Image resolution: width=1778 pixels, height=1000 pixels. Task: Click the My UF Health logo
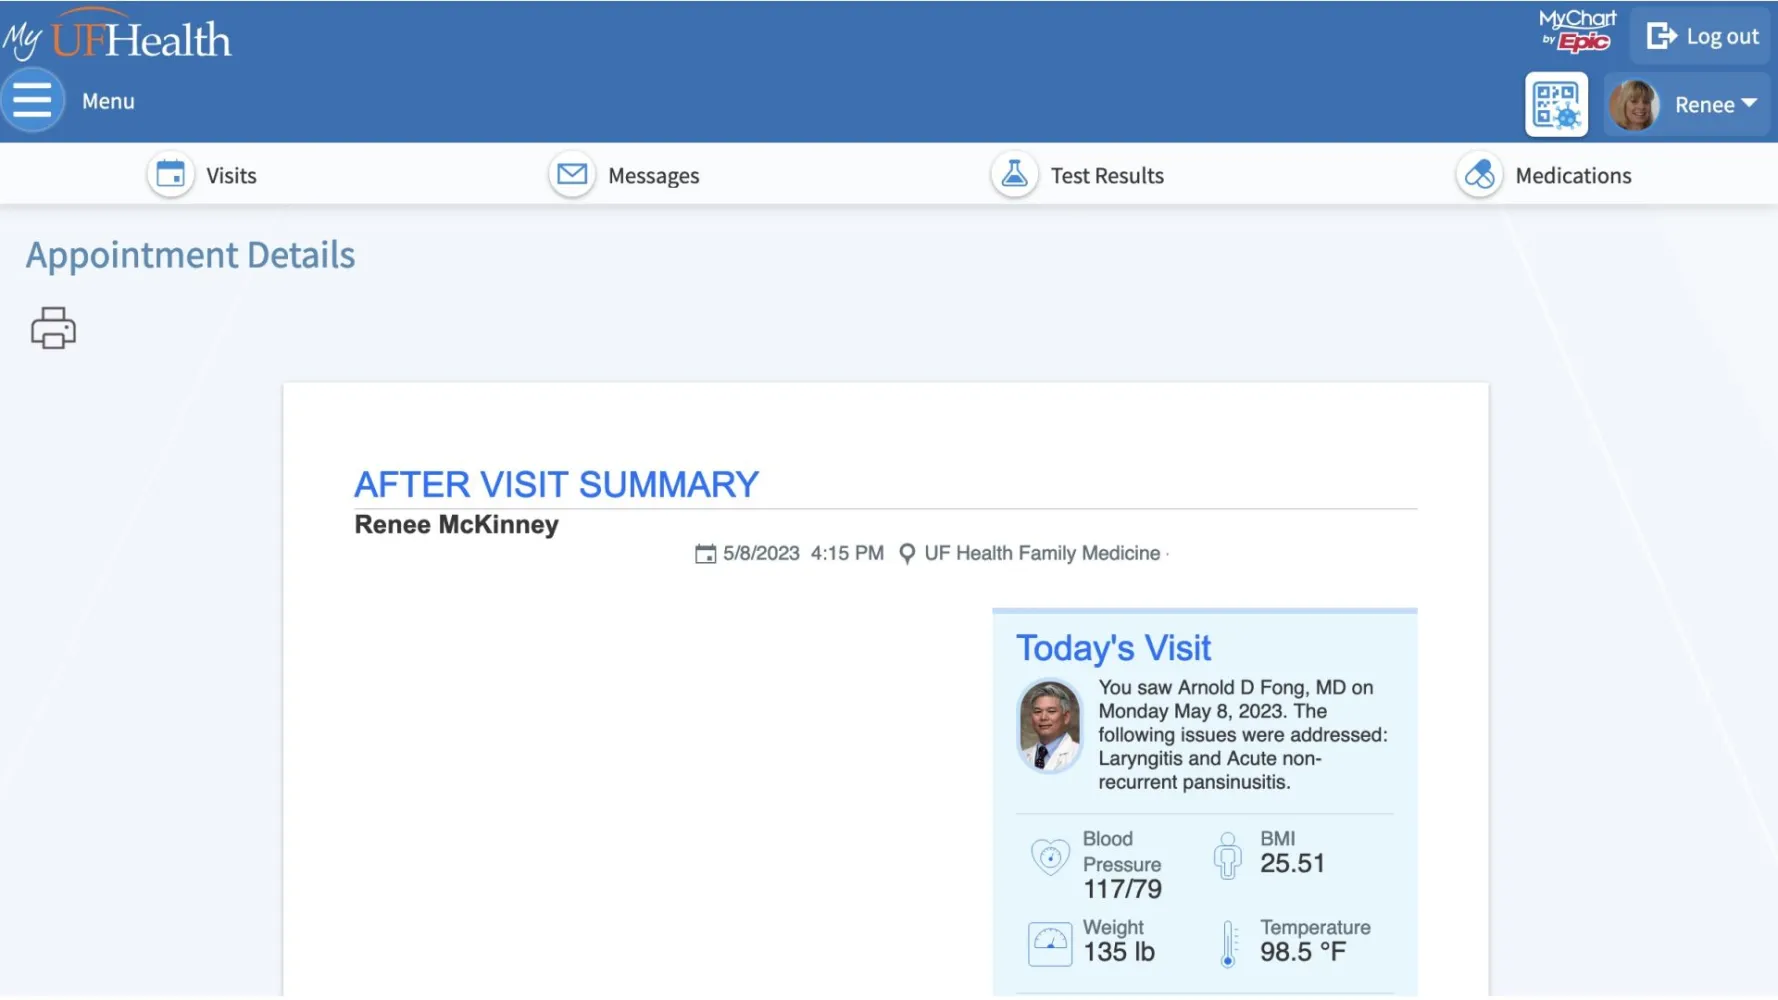[117, 35]
